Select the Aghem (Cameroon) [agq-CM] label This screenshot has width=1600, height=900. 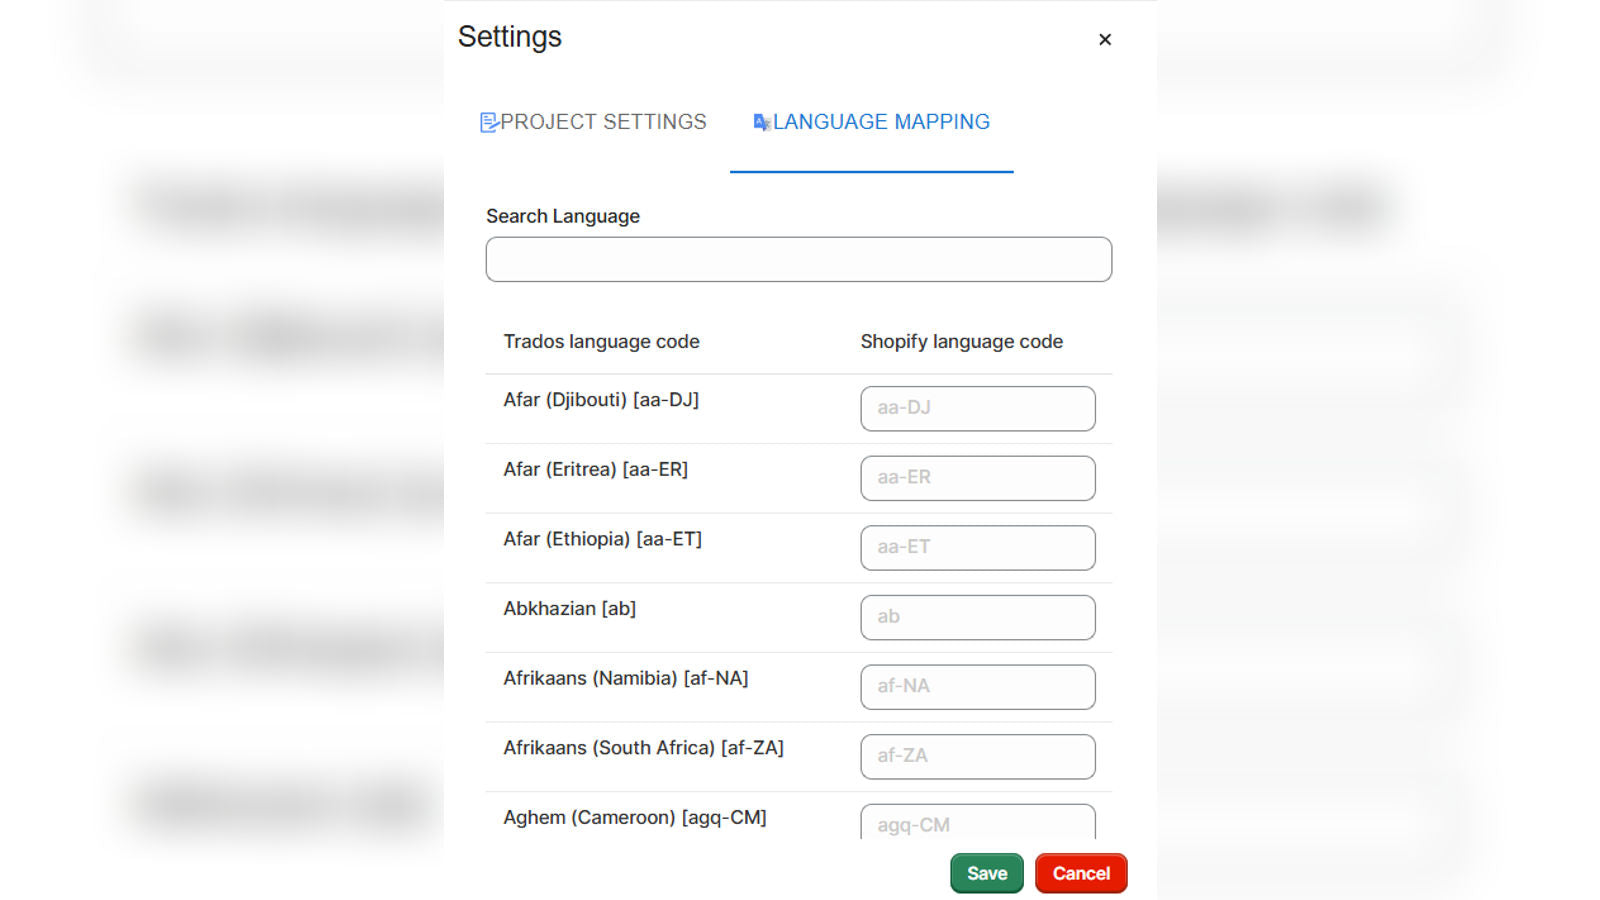(635, 818)
